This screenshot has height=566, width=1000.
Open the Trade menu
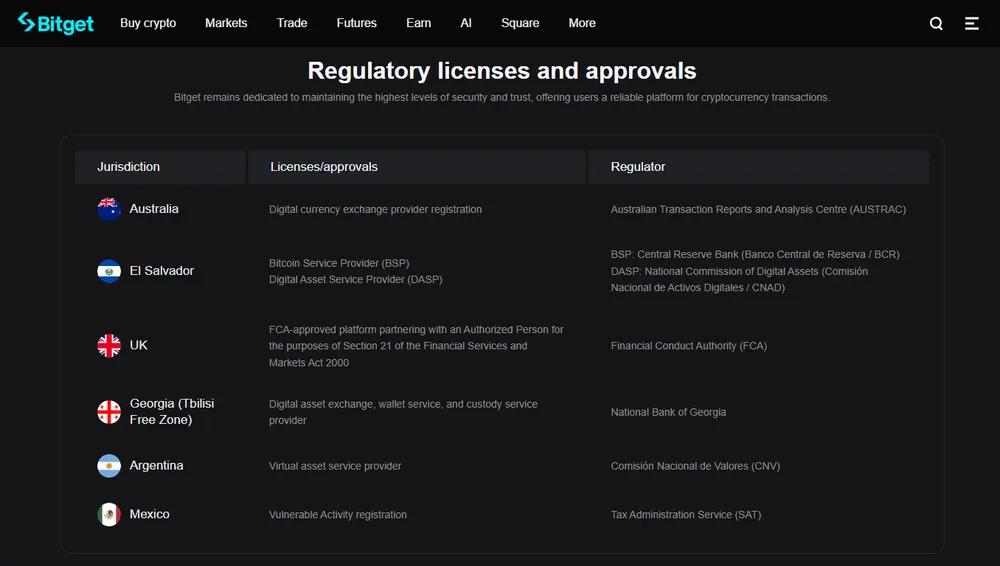292,23
